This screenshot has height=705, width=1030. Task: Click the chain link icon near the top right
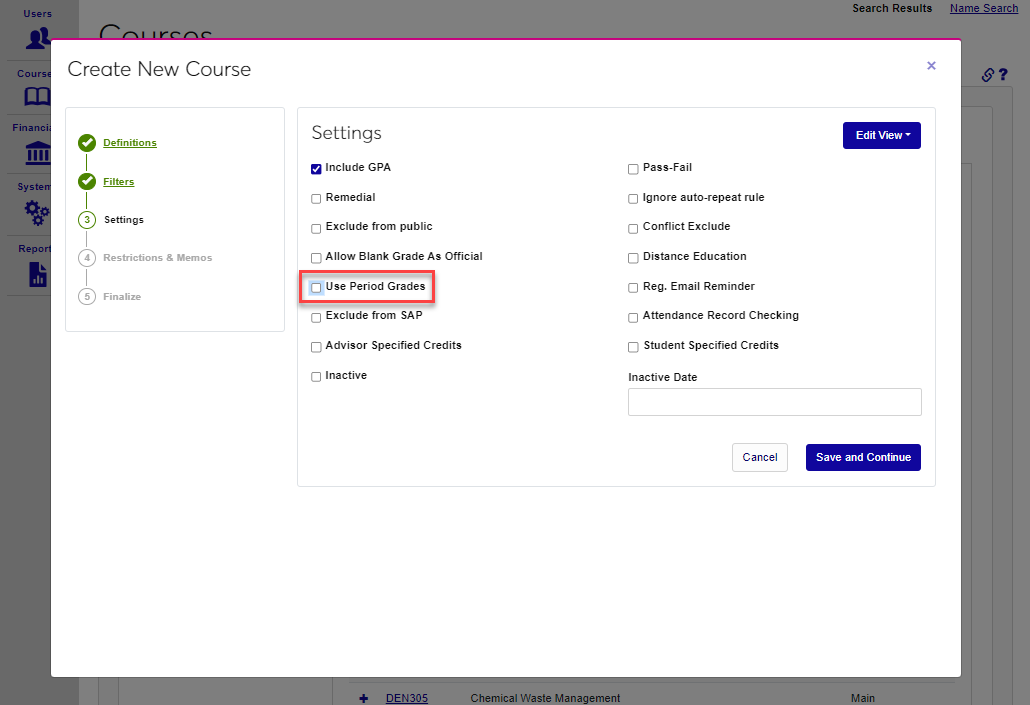click(987, 74)
